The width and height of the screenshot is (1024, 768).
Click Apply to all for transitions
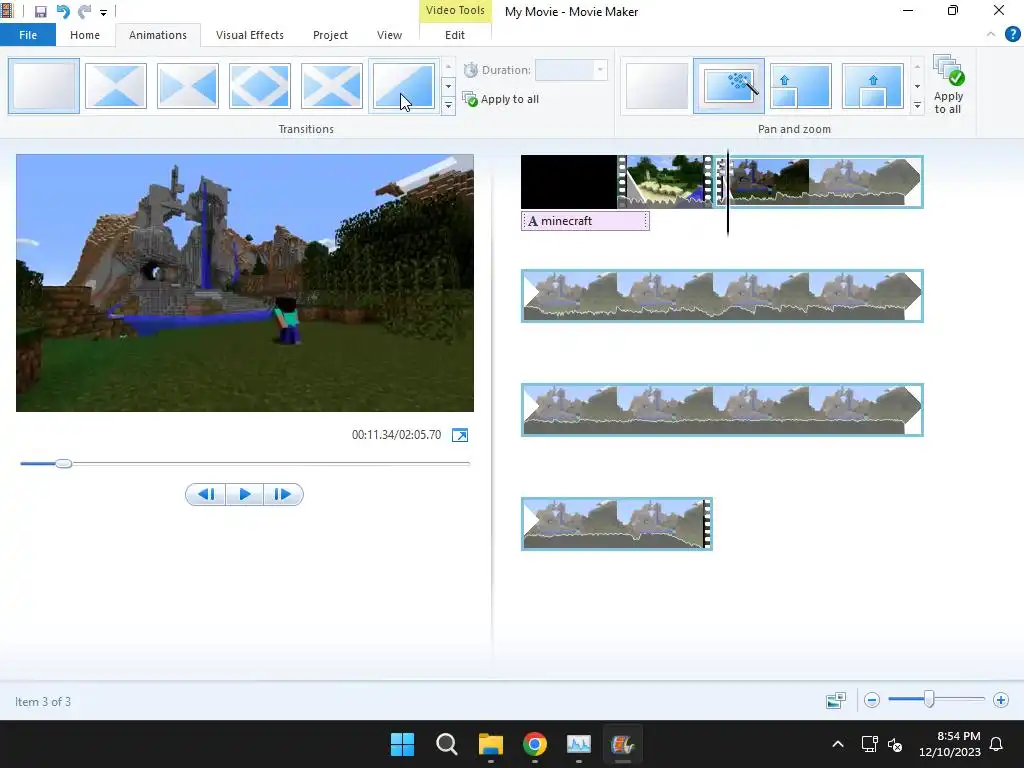pyautogui.click(x=501, y=99)
